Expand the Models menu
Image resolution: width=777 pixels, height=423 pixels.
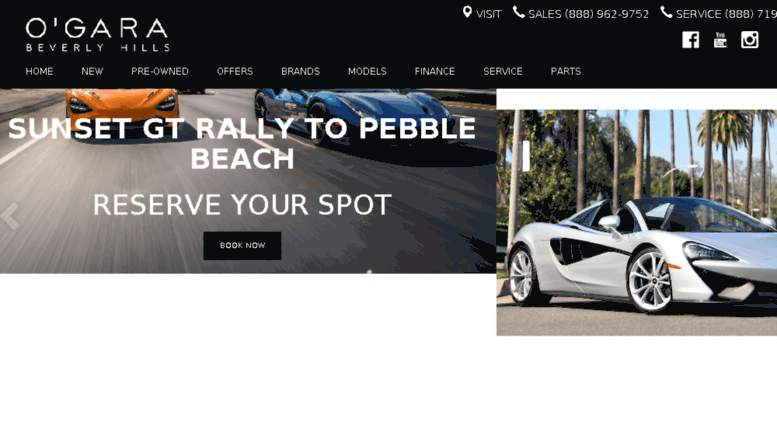(x=367, y=71)
